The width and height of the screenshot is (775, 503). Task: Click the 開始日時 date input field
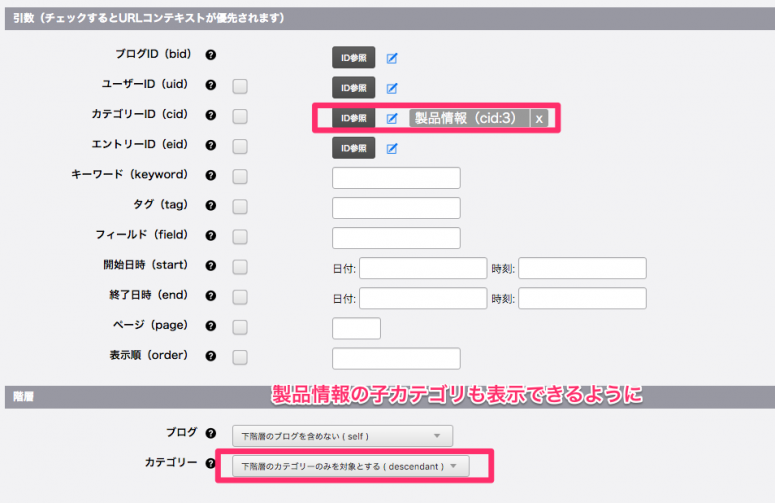click(x=422, y=268)
